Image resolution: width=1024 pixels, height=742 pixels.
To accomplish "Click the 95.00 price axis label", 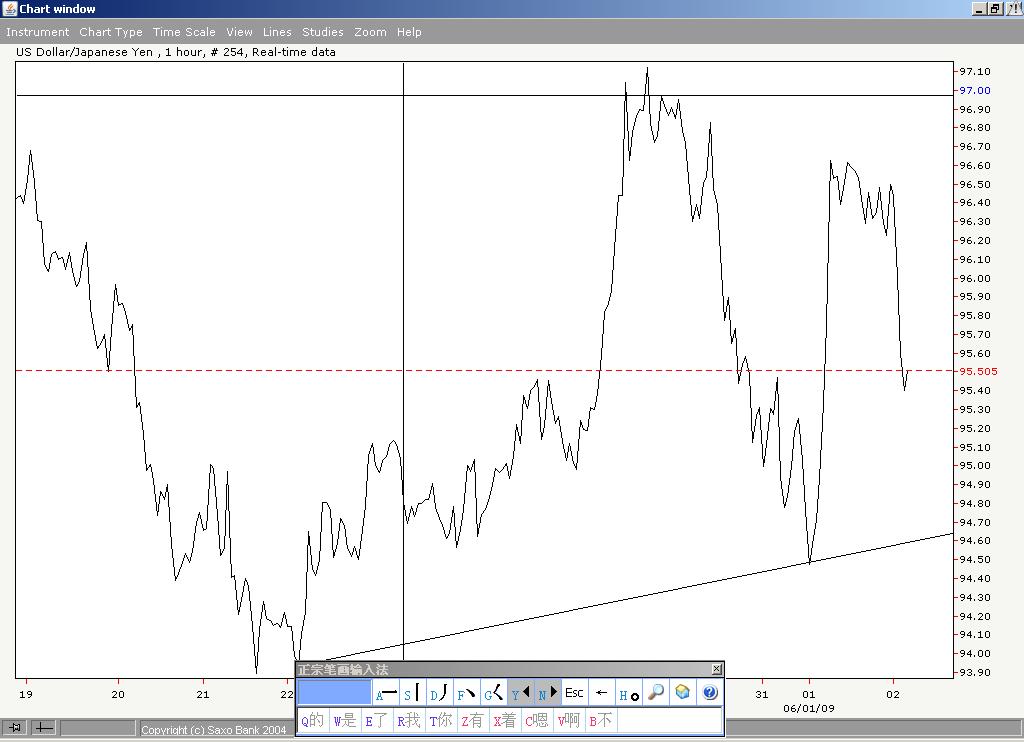I will [974, 466].
